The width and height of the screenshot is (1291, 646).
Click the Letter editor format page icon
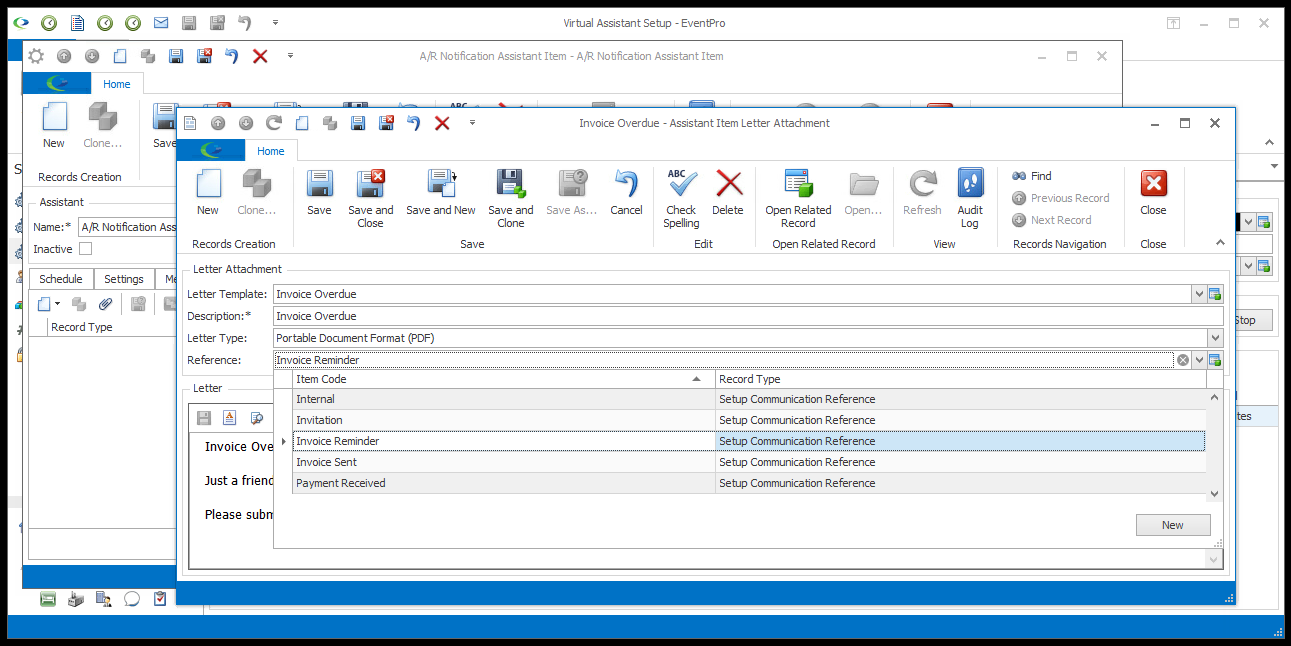(230, 418)
